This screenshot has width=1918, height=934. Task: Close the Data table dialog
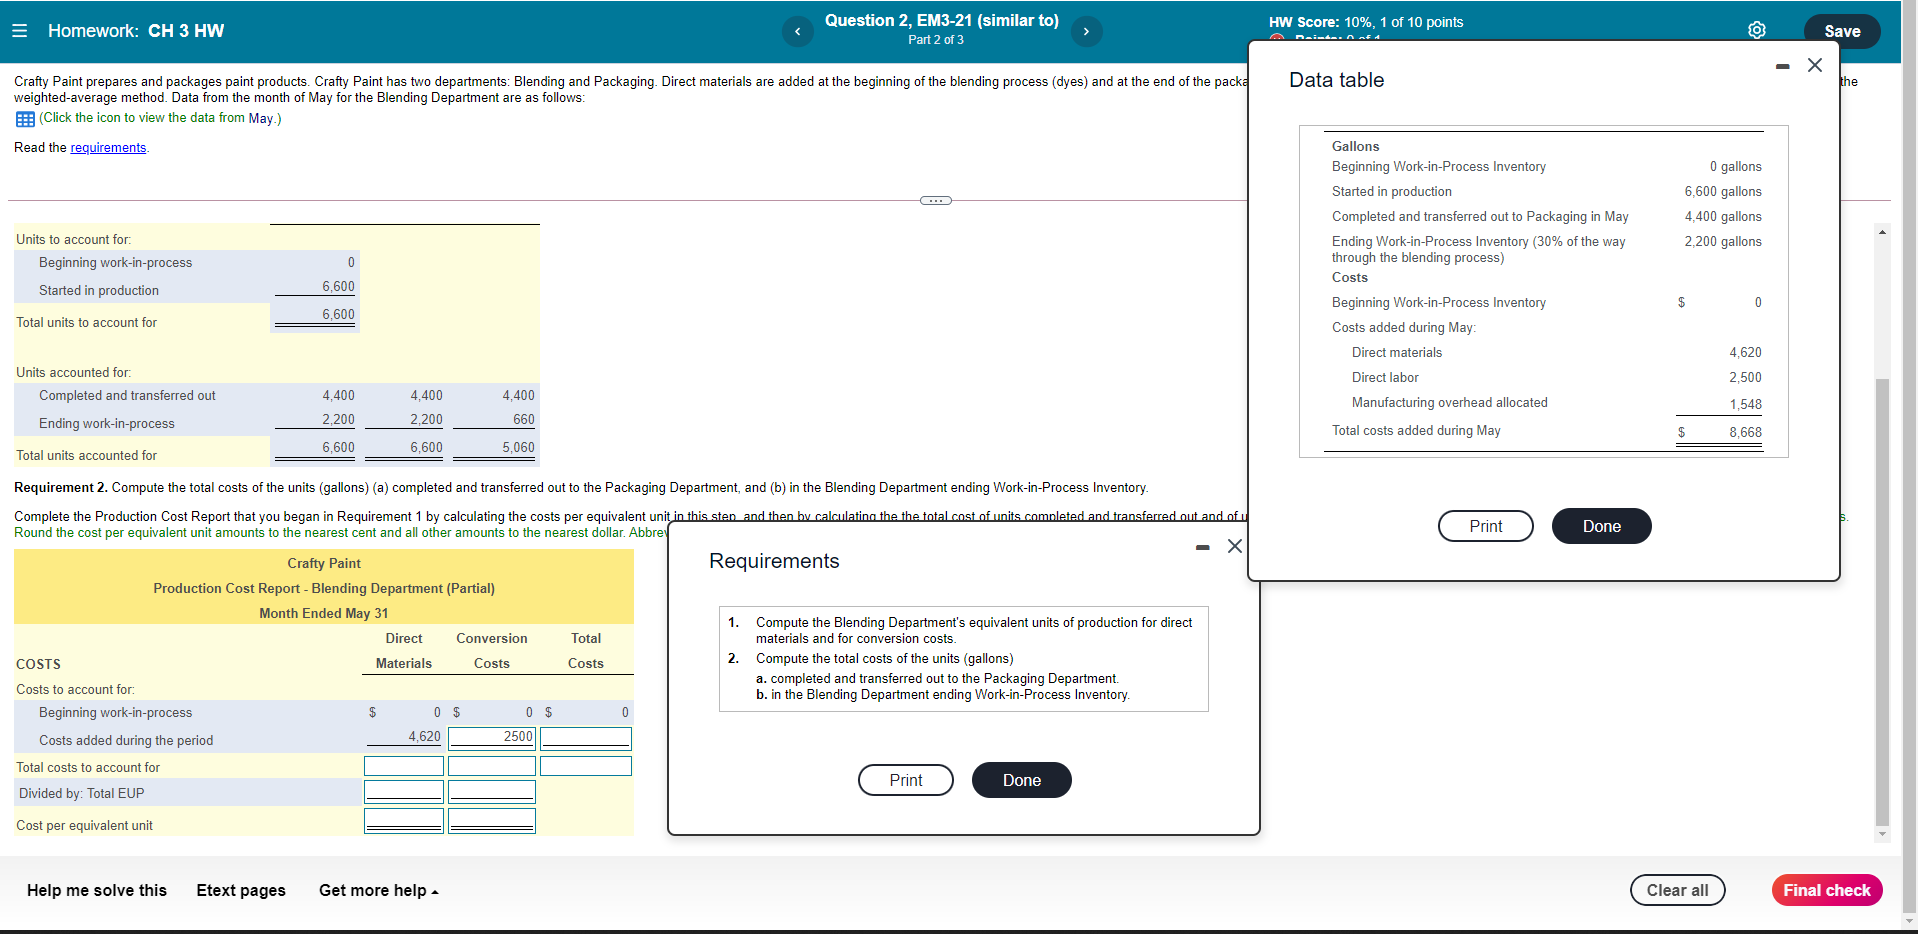click(1815, 65)
